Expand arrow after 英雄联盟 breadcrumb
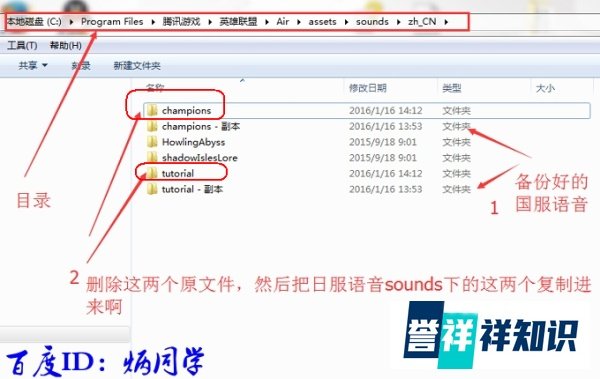 267,22
